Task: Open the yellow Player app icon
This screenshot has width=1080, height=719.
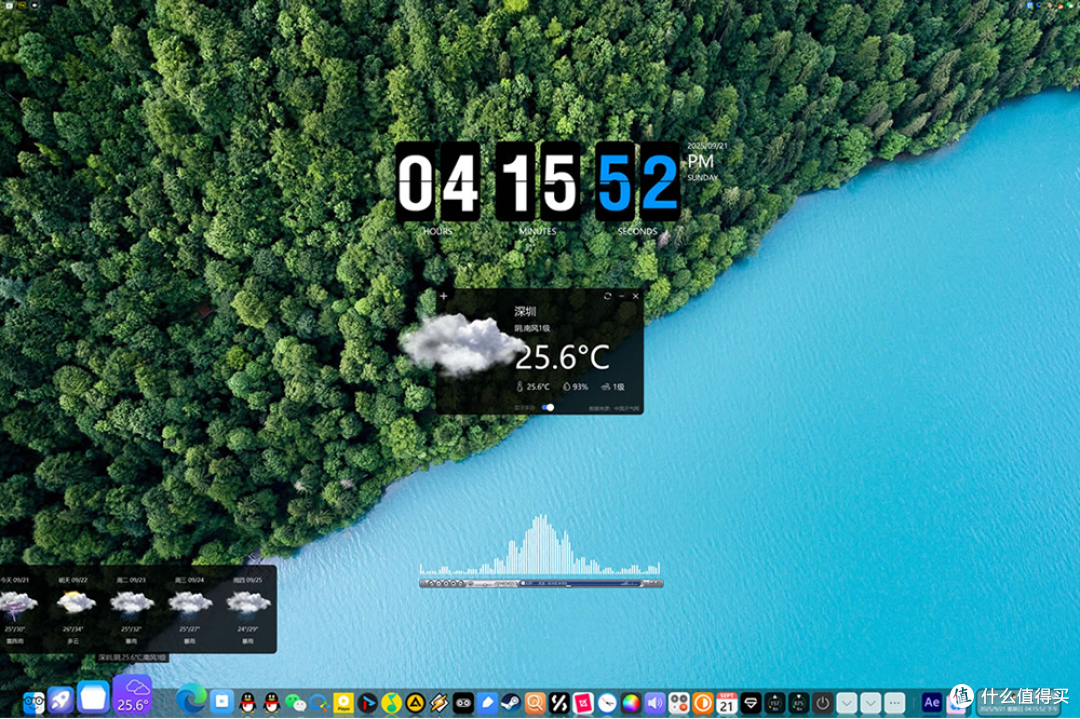Action: pyautogui.click(x=343, y=702)
